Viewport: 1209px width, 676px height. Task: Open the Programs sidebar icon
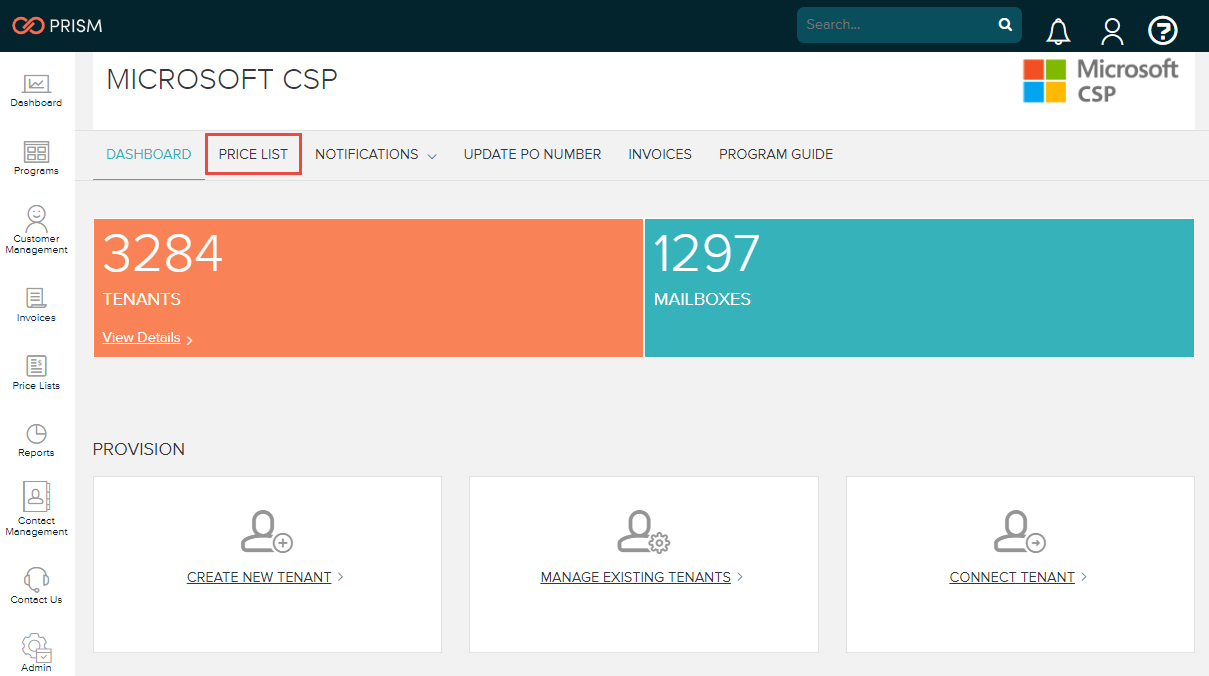[37, 157]
